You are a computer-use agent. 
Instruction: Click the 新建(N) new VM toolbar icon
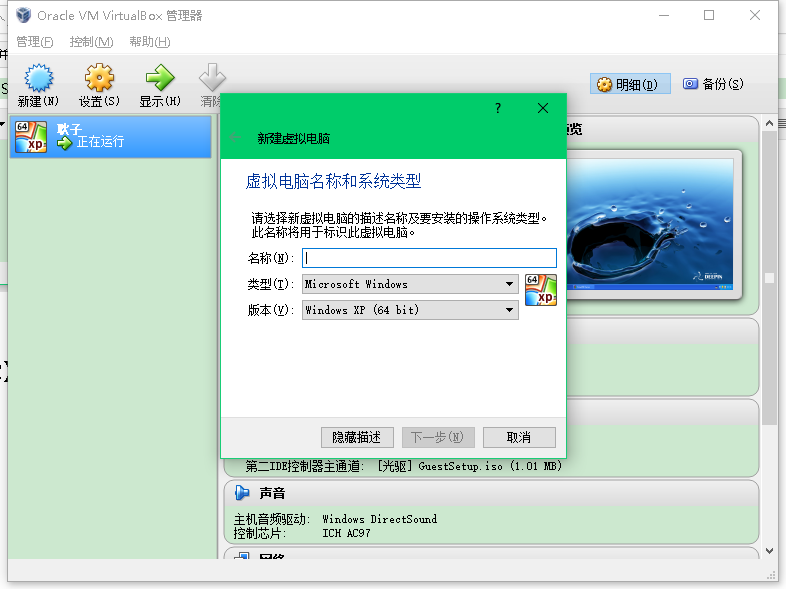tap(39, 78)
